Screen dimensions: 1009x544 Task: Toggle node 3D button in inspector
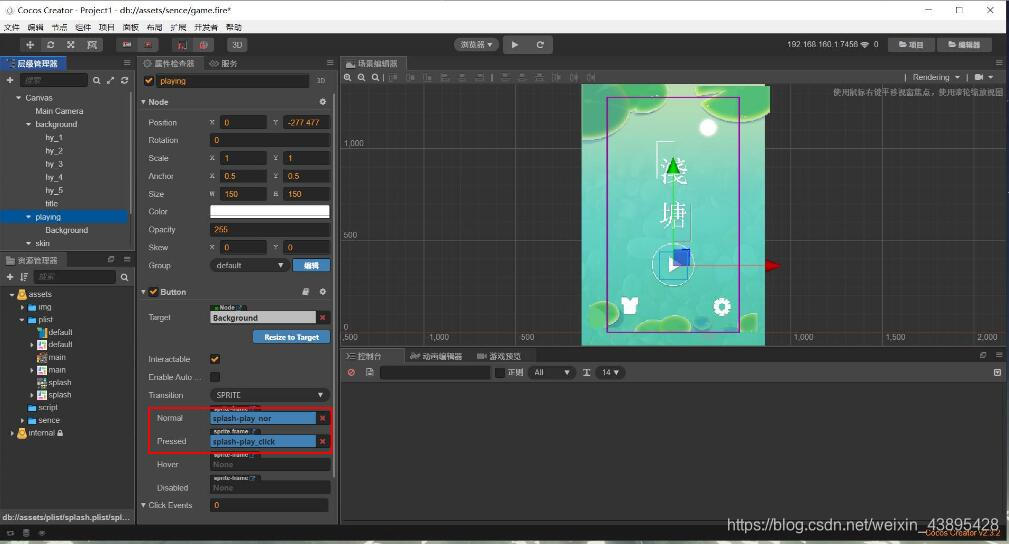(x=320, y=80)
